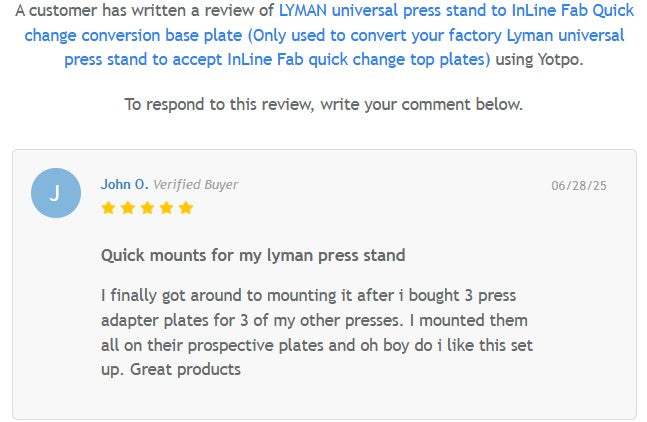Click the "To respond to this review" instruction
Viewport: 647px width, 422px height.
pyautogui.click(x=220, y=104)
